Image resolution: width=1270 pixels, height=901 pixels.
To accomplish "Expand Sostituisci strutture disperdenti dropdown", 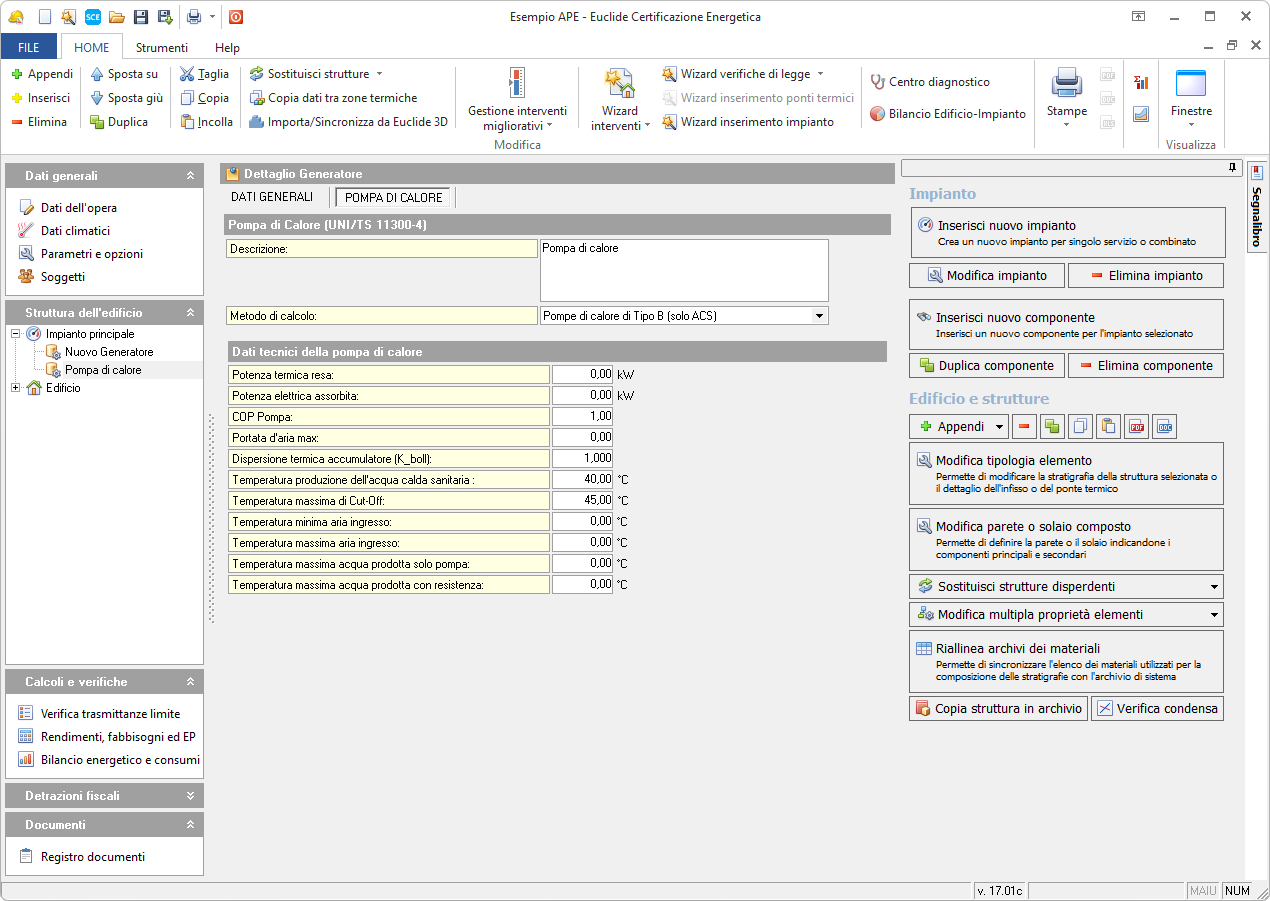I will 1214,587.
